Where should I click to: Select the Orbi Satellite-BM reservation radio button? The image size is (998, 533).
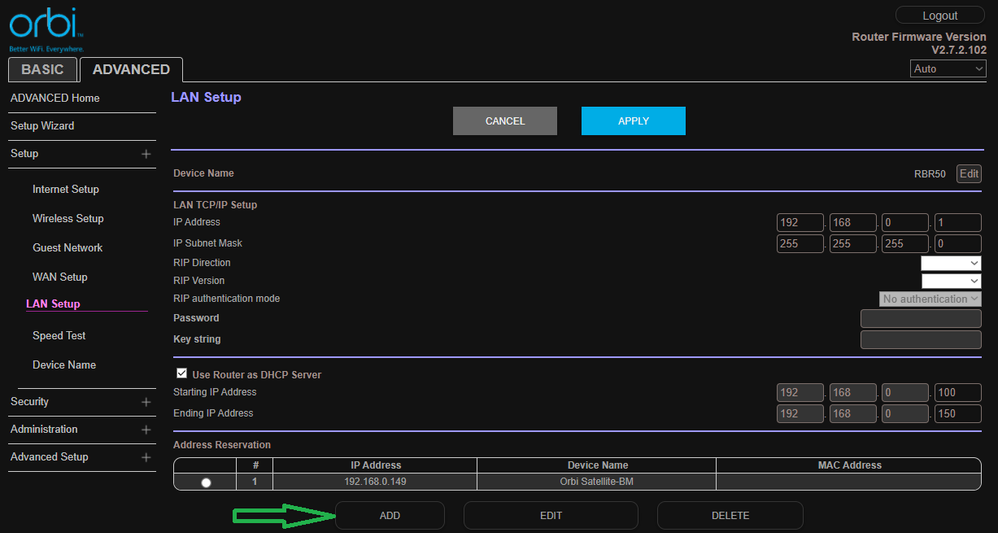click(206, 482)
